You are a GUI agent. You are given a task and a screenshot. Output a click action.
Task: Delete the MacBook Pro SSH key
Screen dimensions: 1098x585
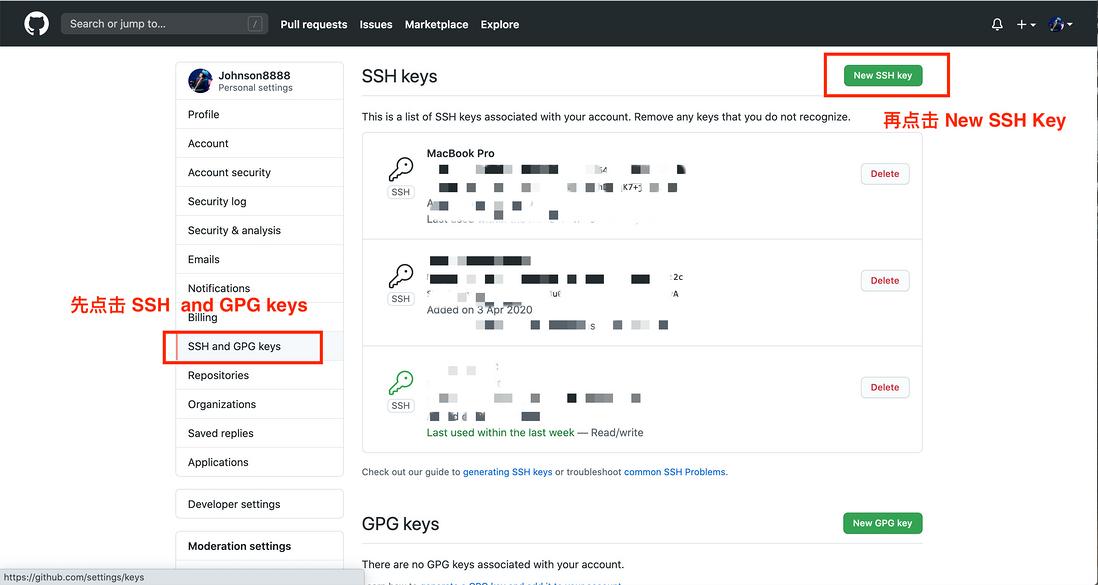(884, 174)
